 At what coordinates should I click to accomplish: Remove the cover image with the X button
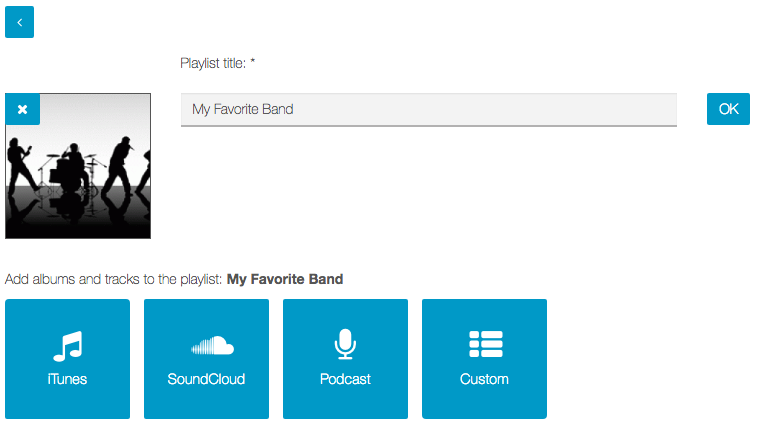[22, 109]
